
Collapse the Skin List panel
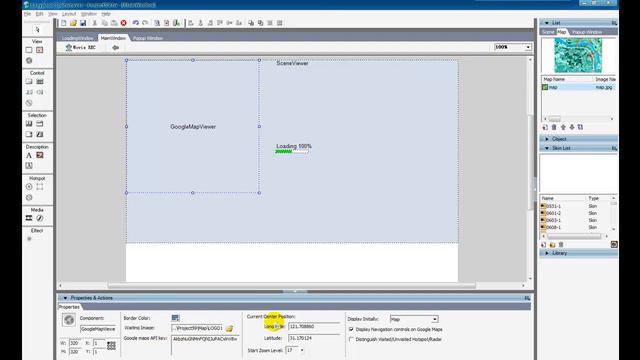point(547,148)
